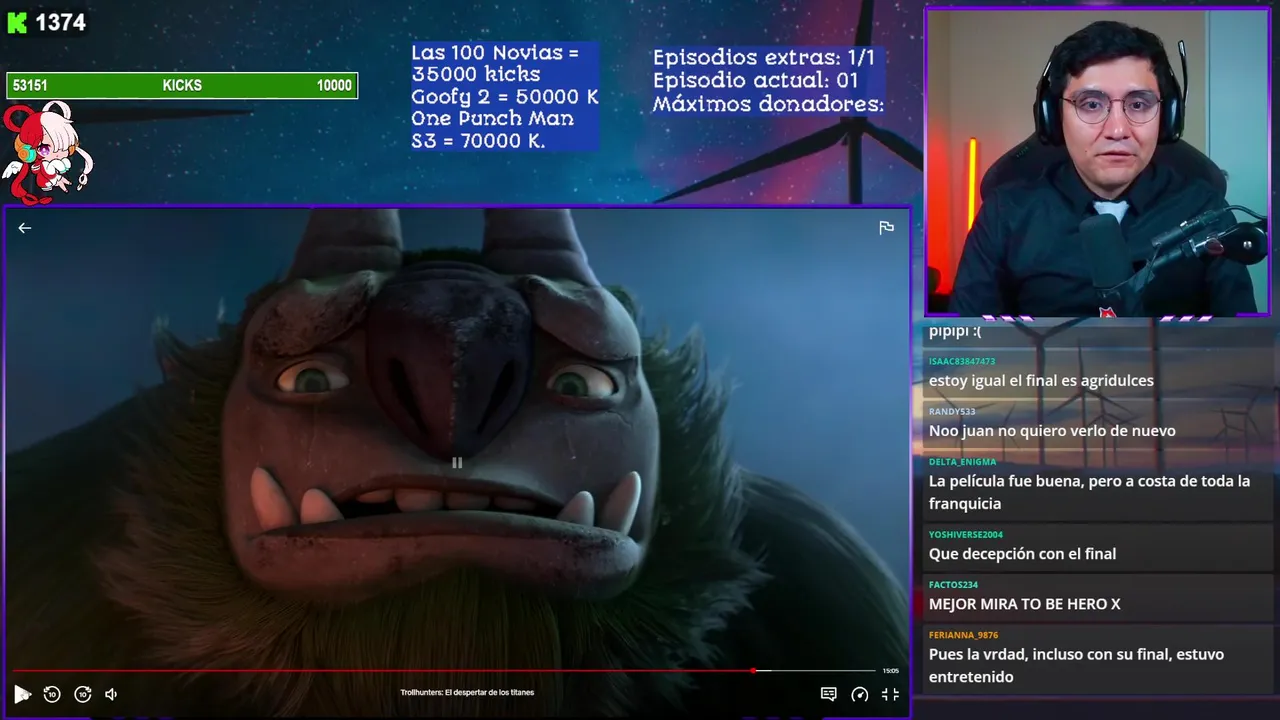Screen dimensions: 1280x720
Task: Click the message 'Noo juan no quiero verlo de nuevo'
Action: (x=1052, y=431)
